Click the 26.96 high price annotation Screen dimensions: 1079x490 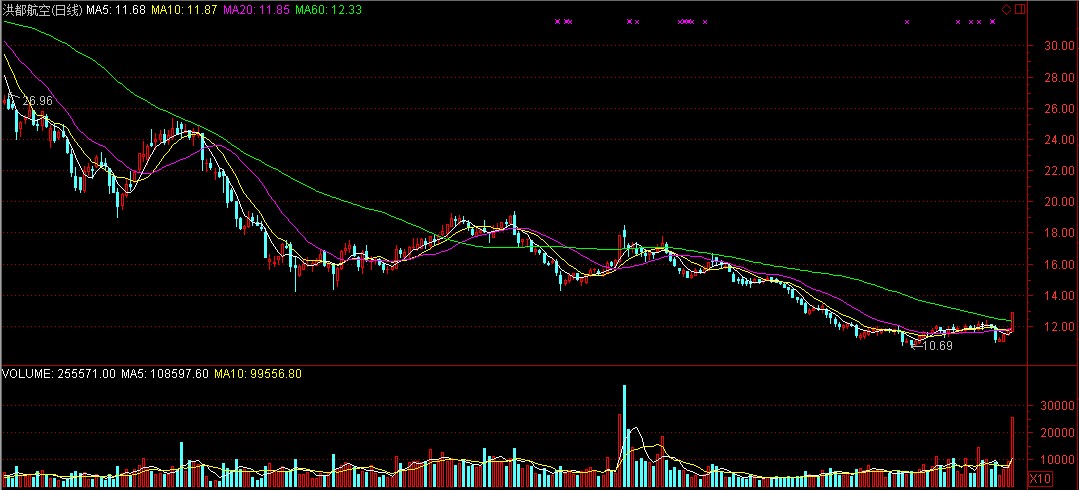(37, 101)
